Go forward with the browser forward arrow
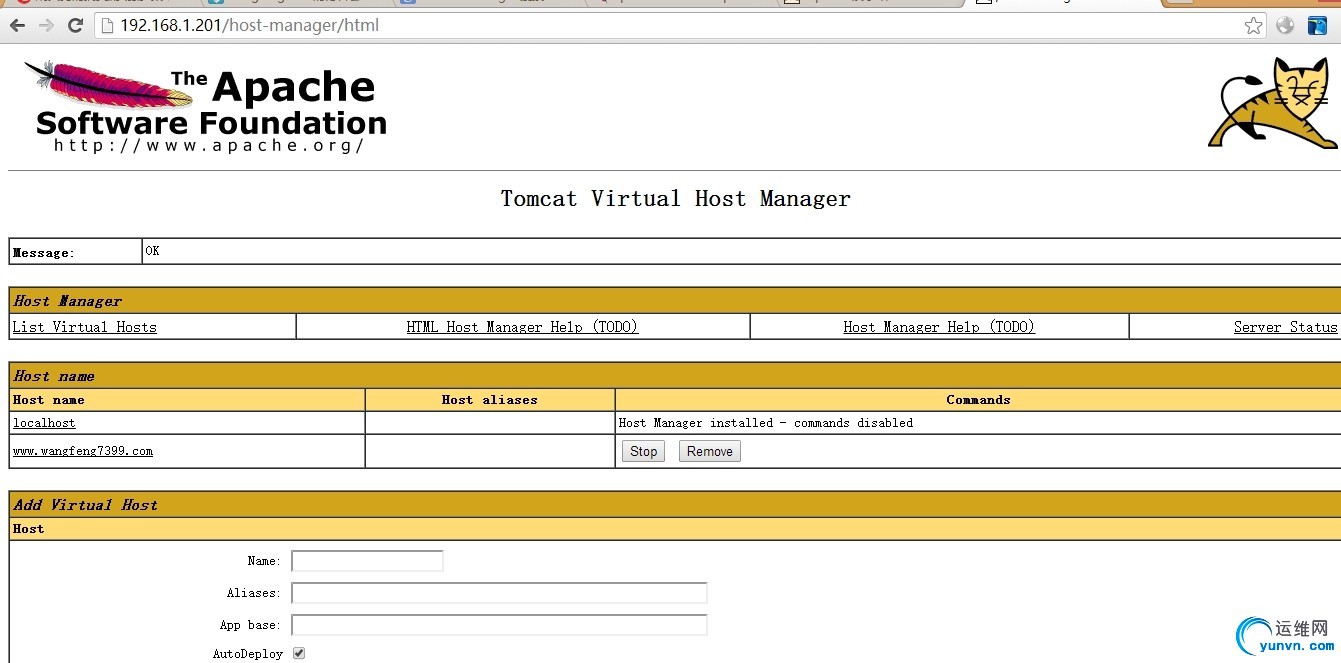Viewport: 1341px width, 663px height. [x=46, y=26]
